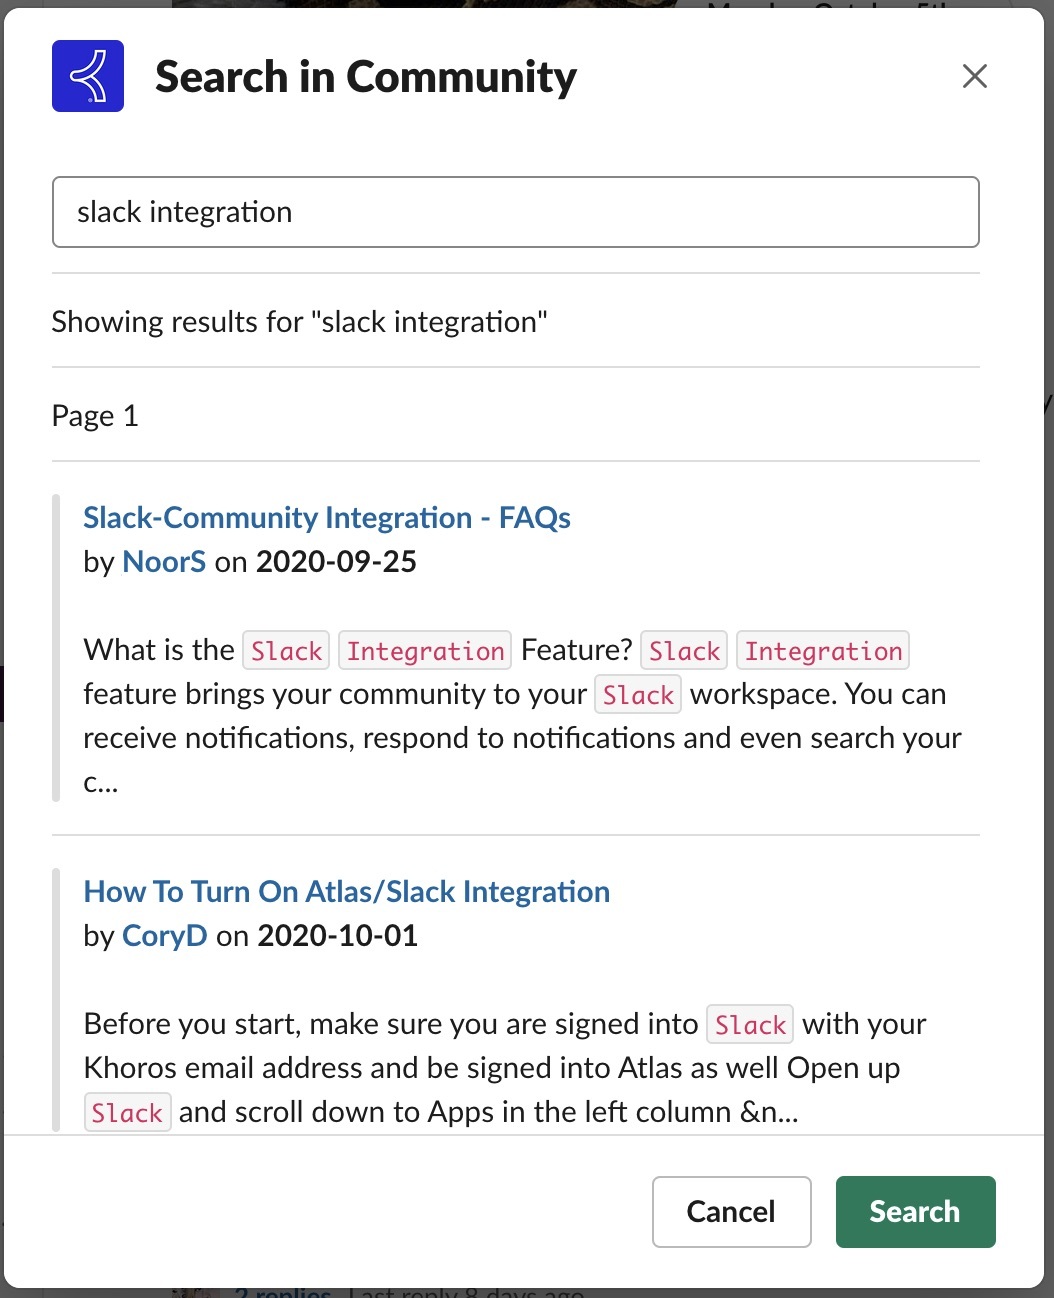Click the "receive notifications" snippet line

tap(522, 738)
